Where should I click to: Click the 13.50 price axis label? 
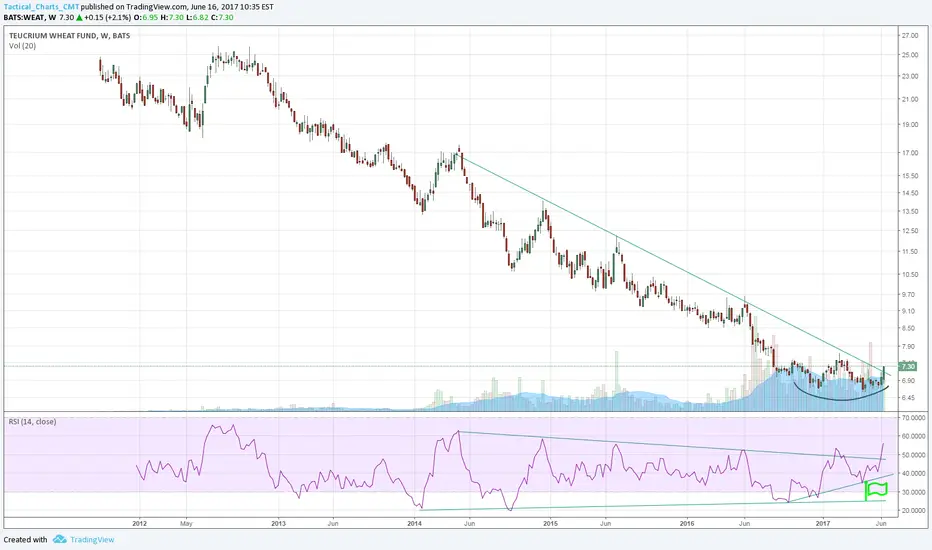910,211
